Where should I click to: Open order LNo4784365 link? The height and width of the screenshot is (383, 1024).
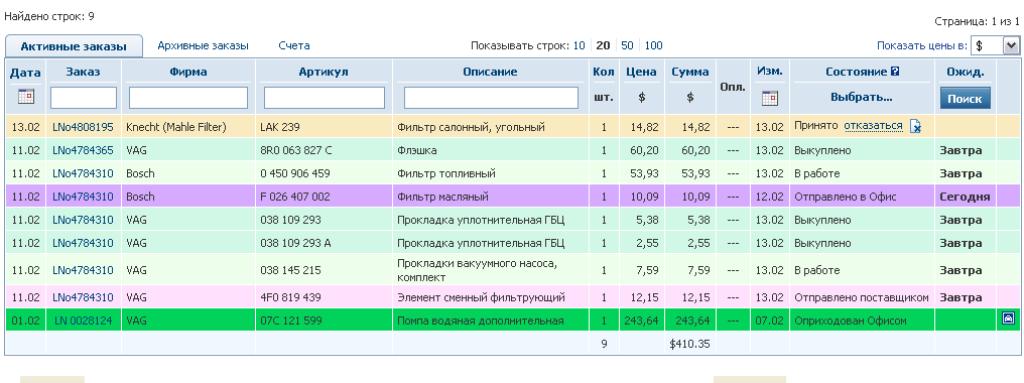(83, 151)
